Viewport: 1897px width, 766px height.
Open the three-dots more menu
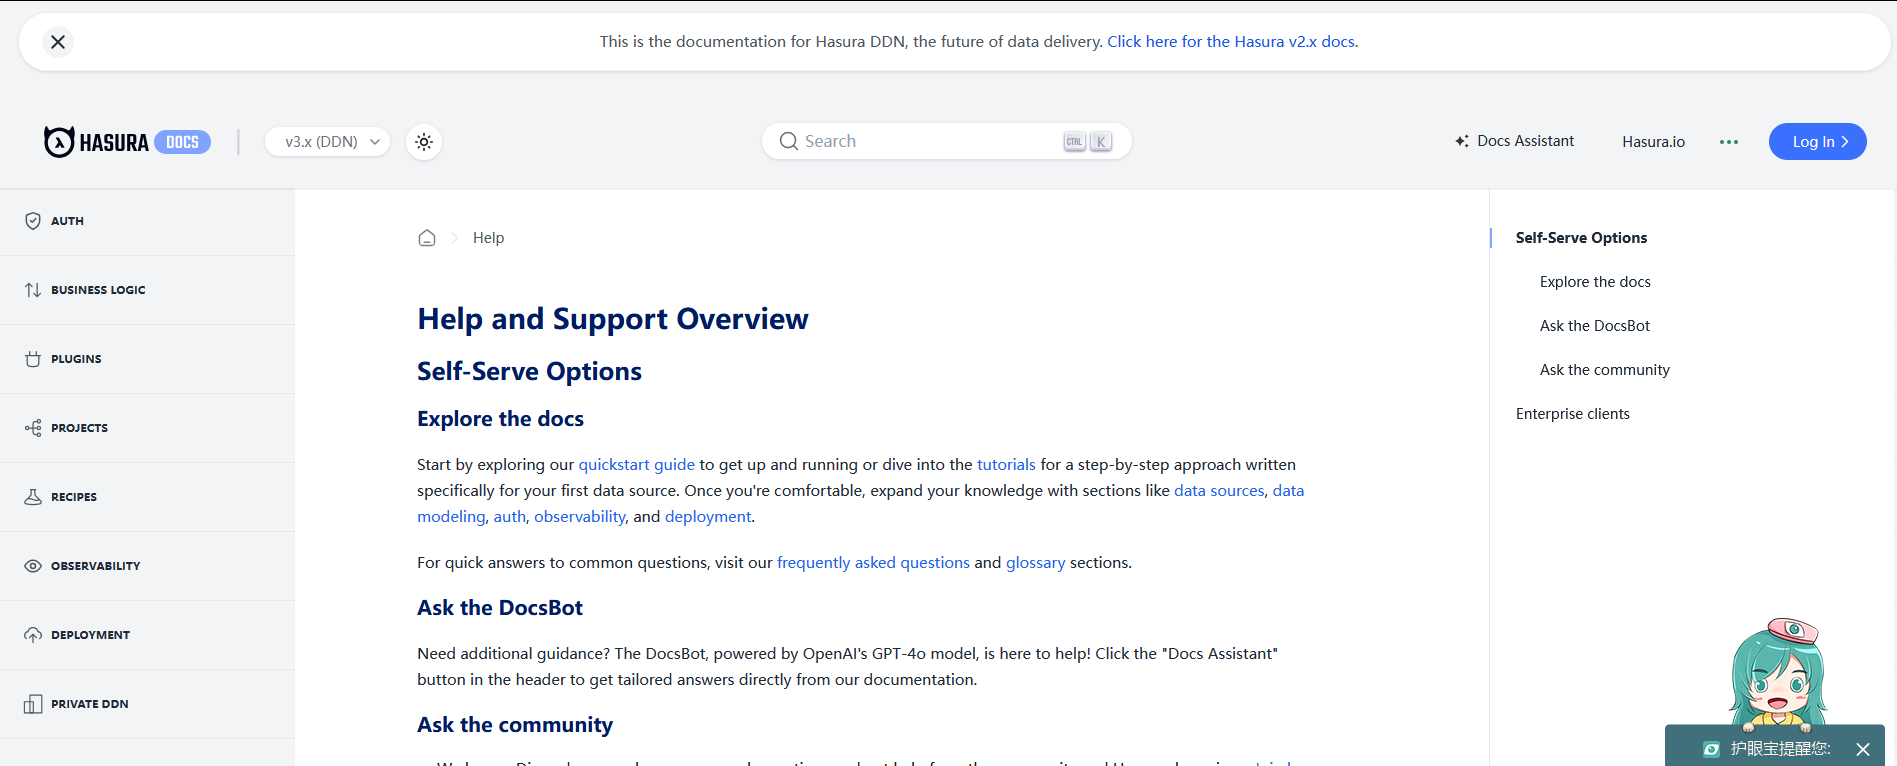[x=1728, y=142]
